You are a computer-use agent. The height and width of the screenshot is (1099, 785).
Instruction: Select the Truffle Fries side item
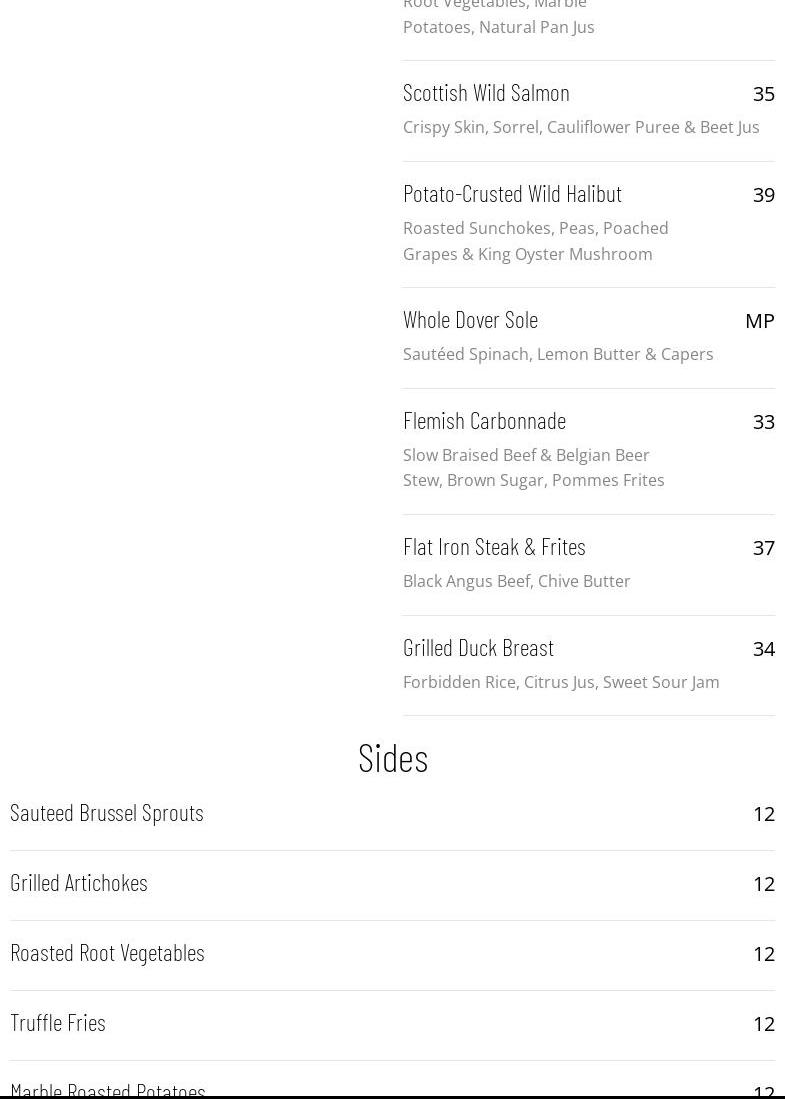pyautogui.click(x=57, y=1022)
